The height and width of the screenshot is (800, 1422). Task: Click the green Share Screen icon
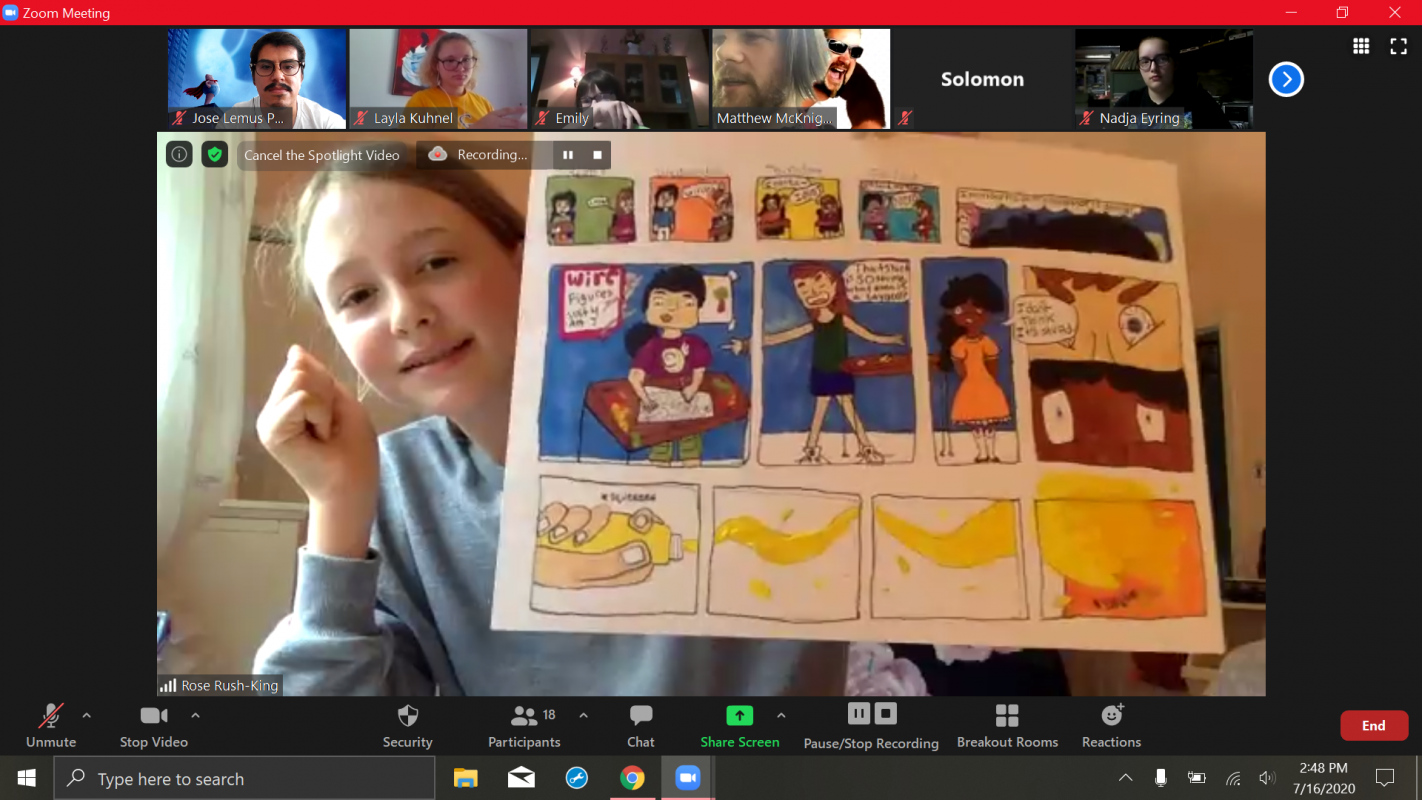click(x=739, y=715)
